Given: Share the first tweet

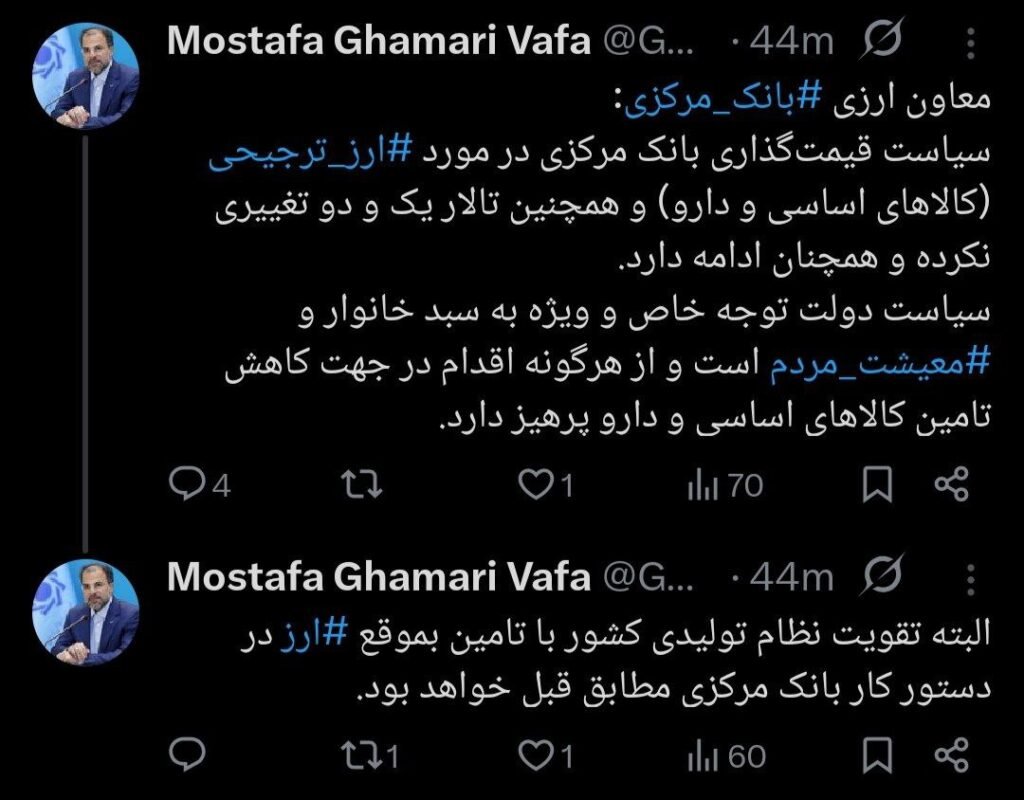Looking at the screenshot, I should pyautogui.click(x=952, y=485).
